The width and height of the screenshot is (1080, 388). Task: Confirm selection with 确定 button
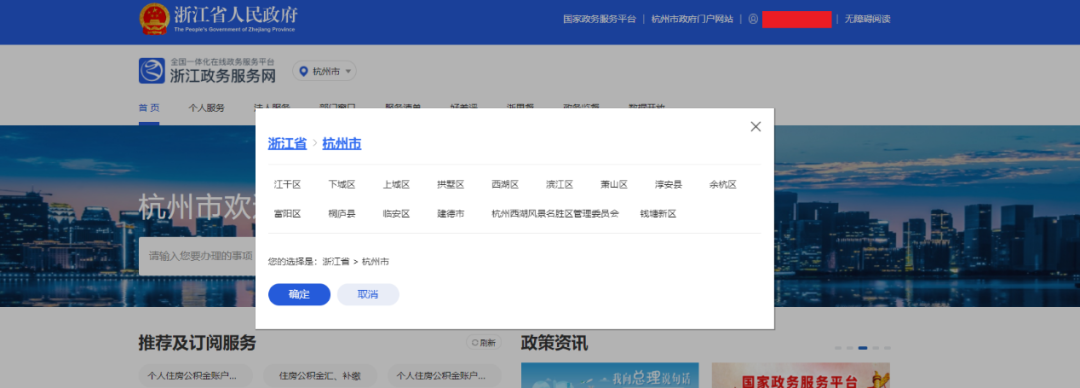(x=299, y=294)
